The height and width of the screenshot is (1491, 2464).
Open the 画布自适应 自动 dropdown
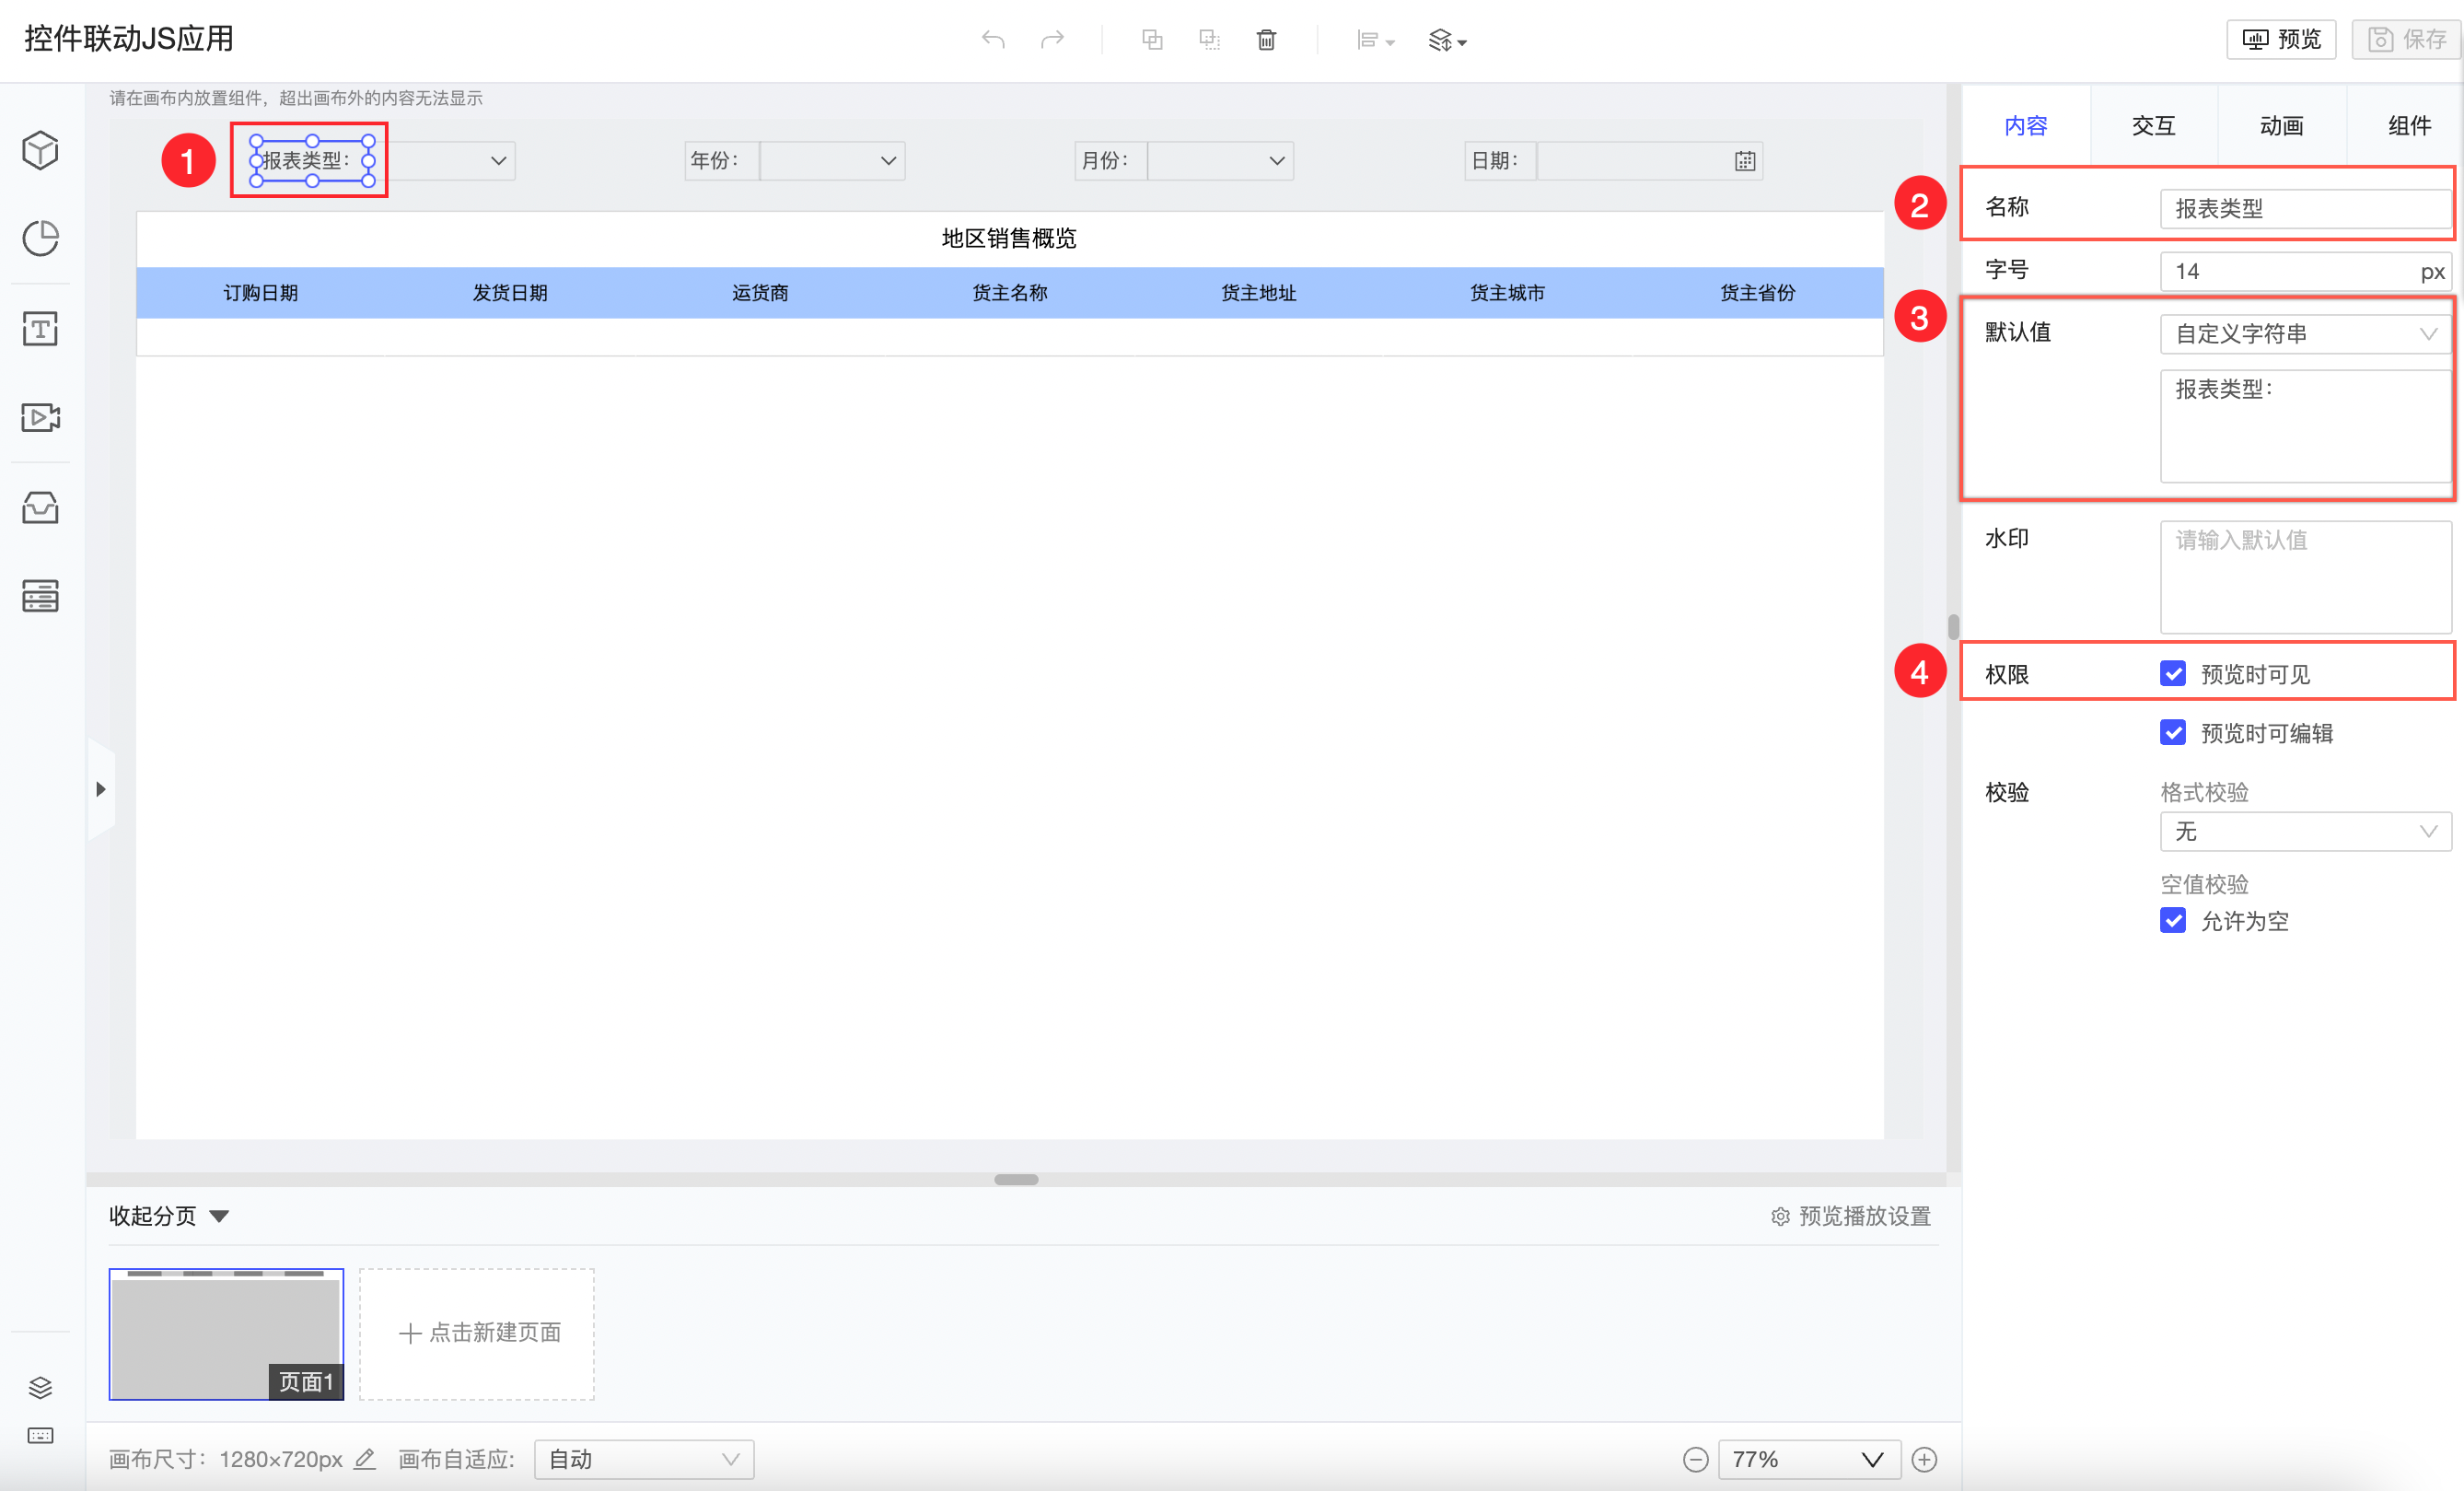[643, 1459]
